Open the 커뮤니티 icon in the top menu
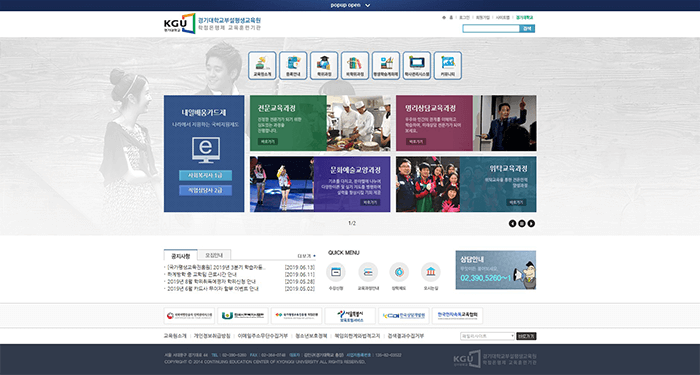This screenshot has width=700, height=375. click(x=447, y=66)
